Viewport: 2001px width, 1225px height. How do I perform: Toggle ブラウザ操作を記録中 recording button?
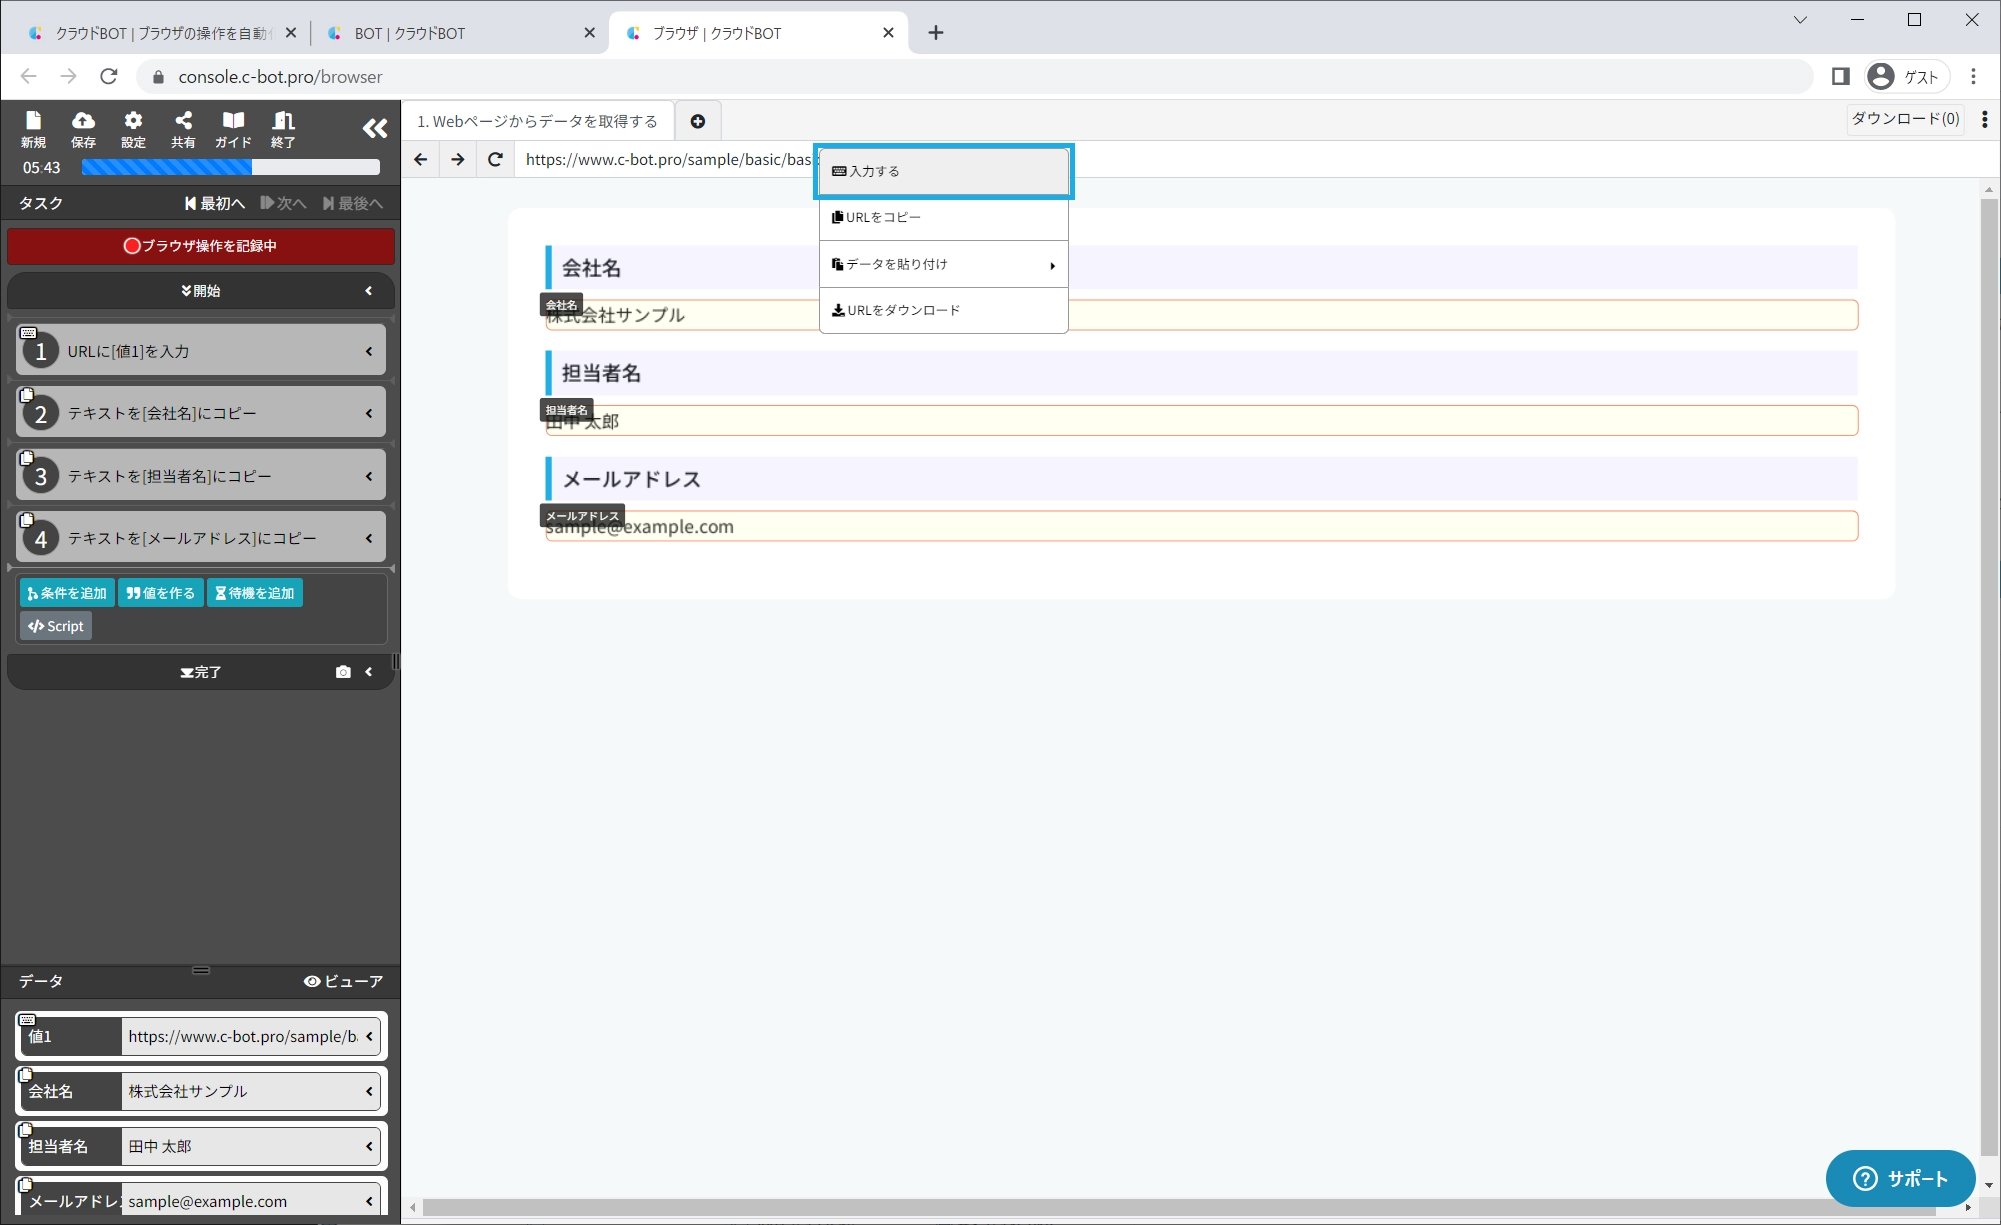(201, 246)
